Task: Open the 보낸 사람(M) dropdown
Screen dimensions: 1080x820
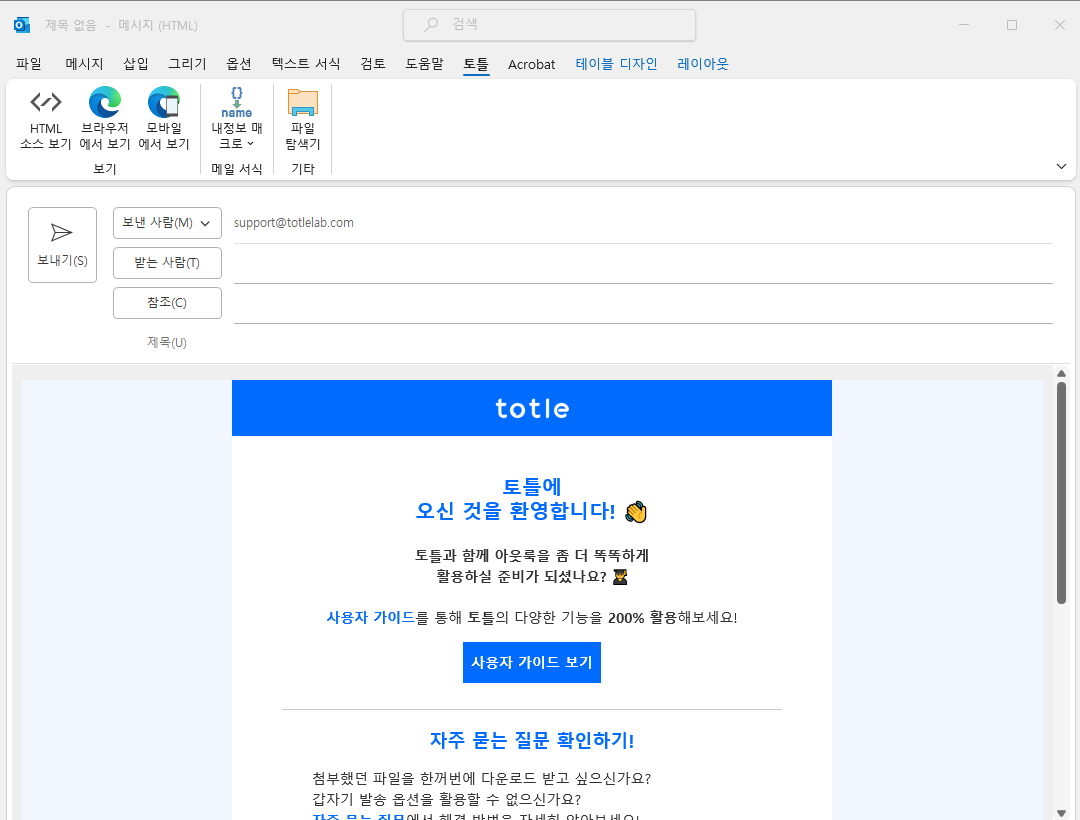Action: point(167,222)
